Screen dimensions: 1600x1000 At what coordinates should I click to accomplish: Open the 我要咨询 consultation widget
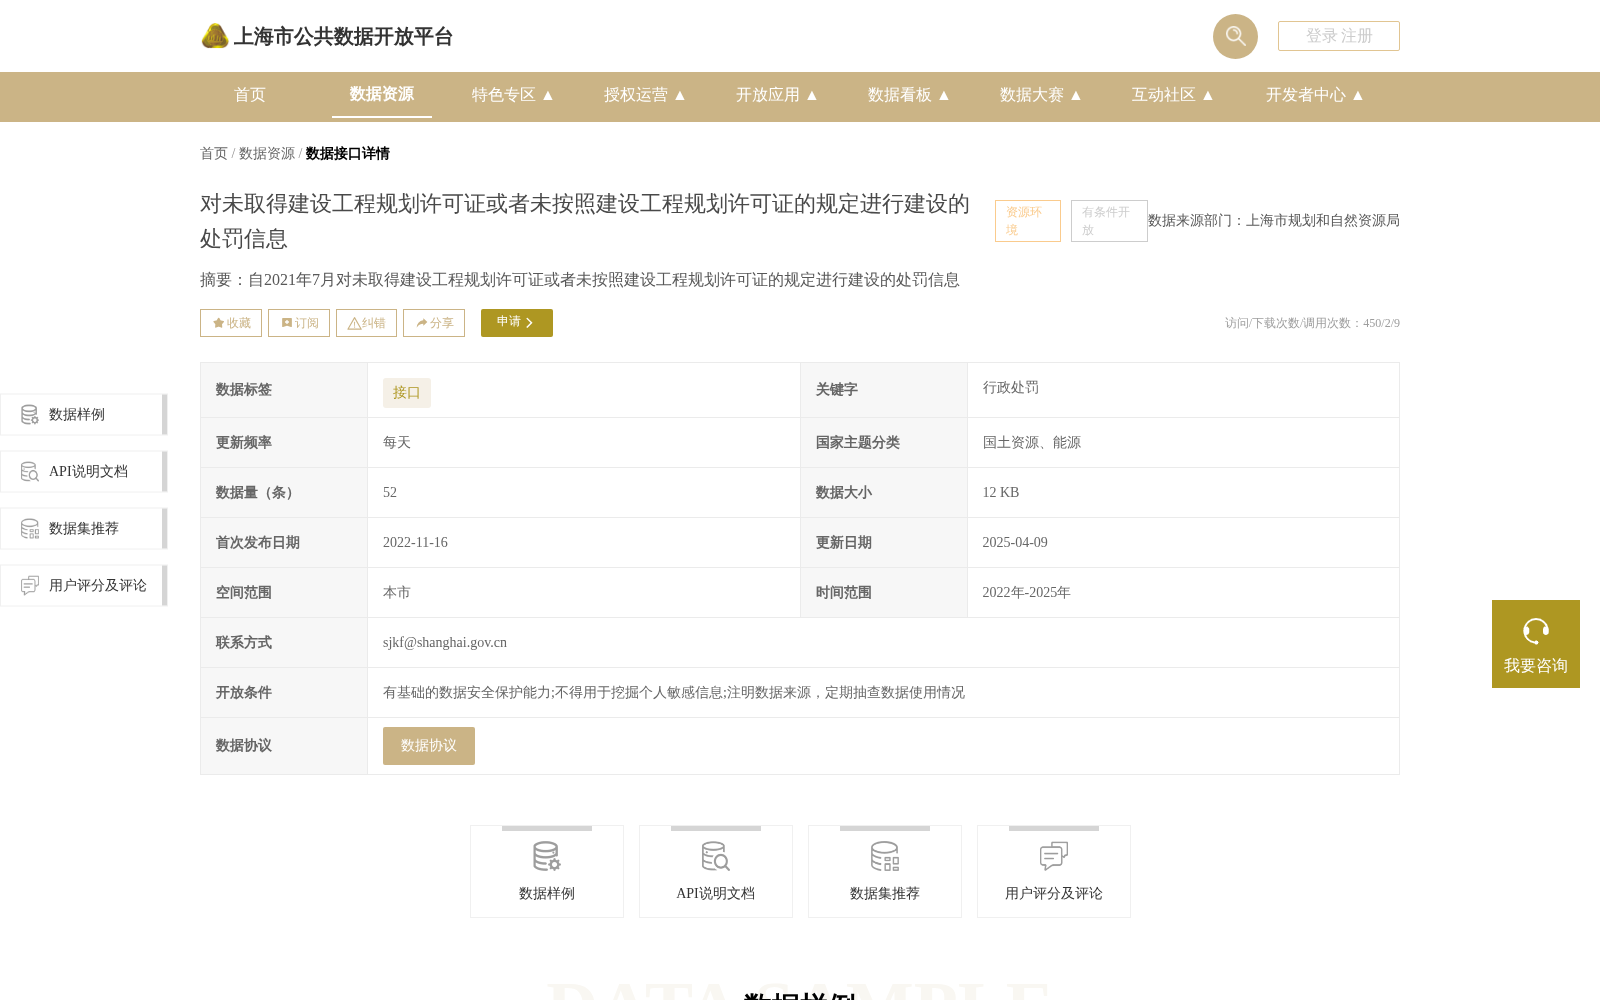1536,644
